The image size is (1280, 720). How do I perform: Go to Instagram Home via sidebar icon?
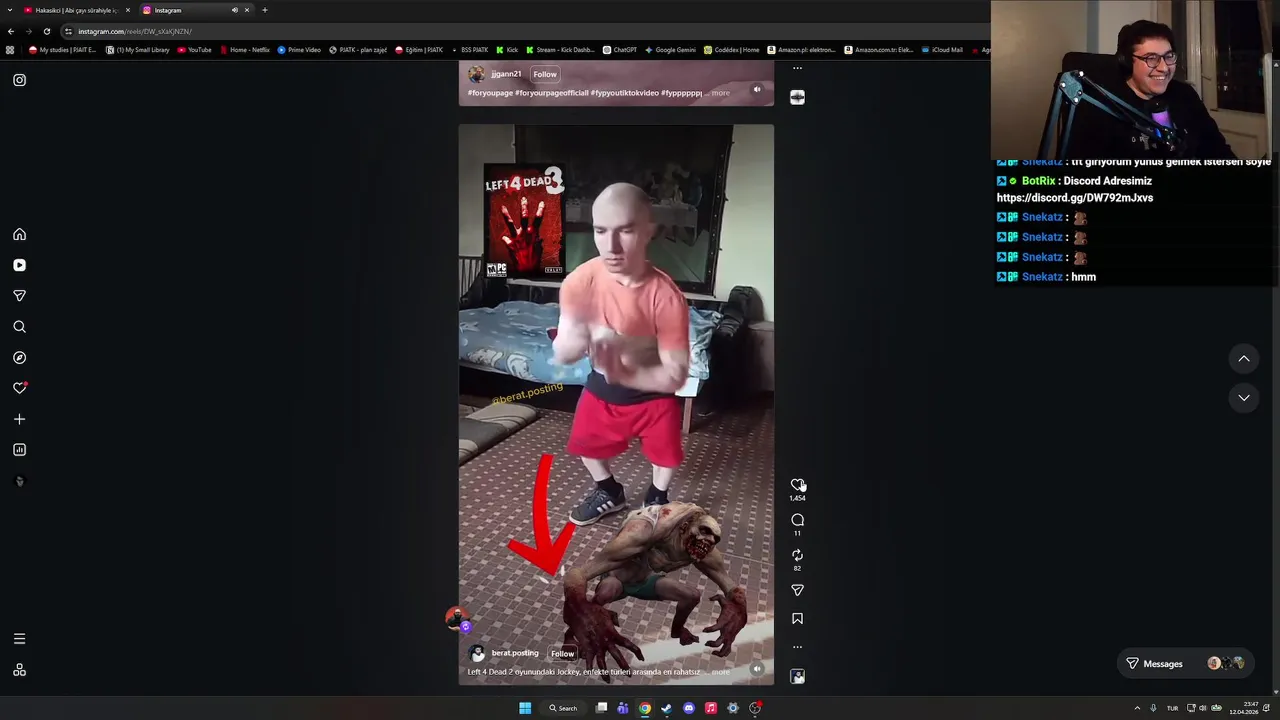point(19,234)
